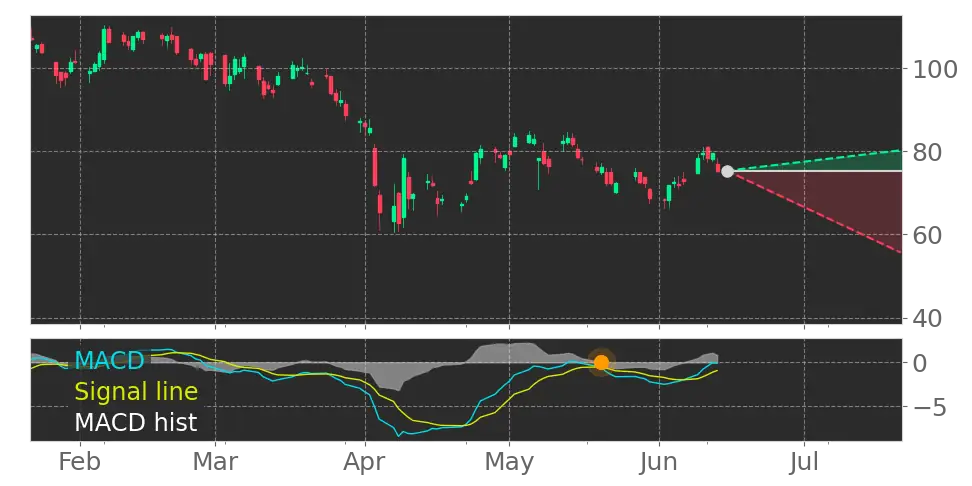Click the 100 price axis label

tap(935, 69)
